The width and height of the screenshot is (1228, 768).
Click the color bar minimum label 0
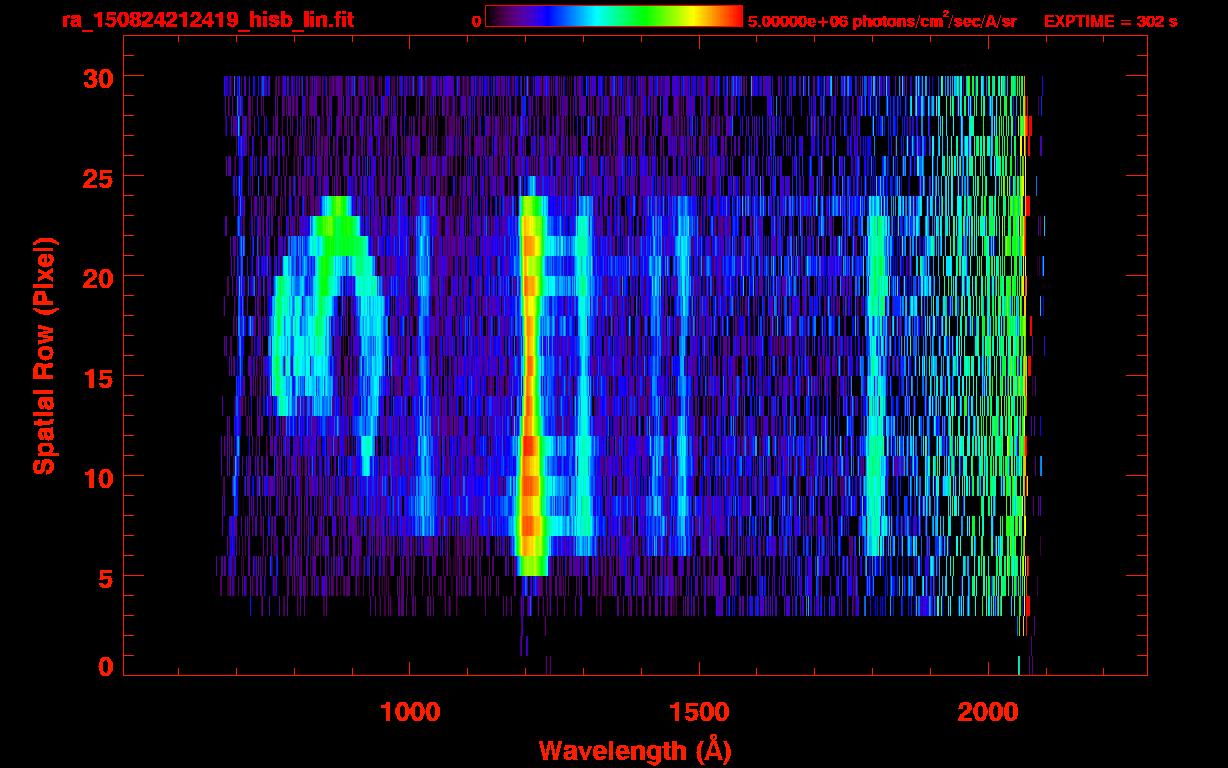476,21
